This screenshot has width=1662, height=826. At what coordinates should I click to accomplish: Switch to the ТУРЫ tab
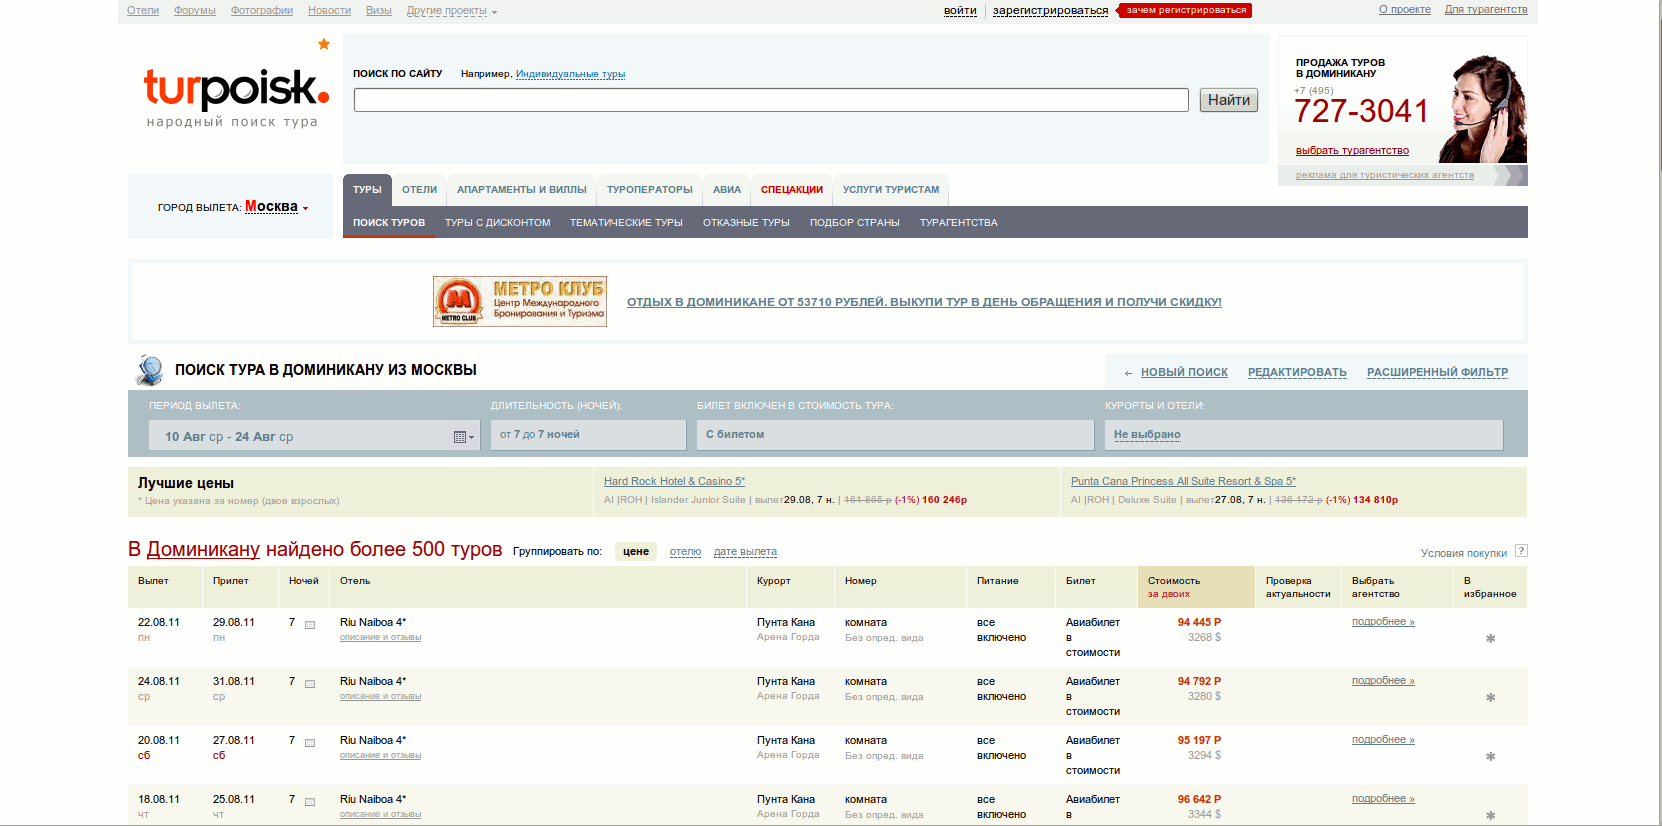click(x=367, y=190)
